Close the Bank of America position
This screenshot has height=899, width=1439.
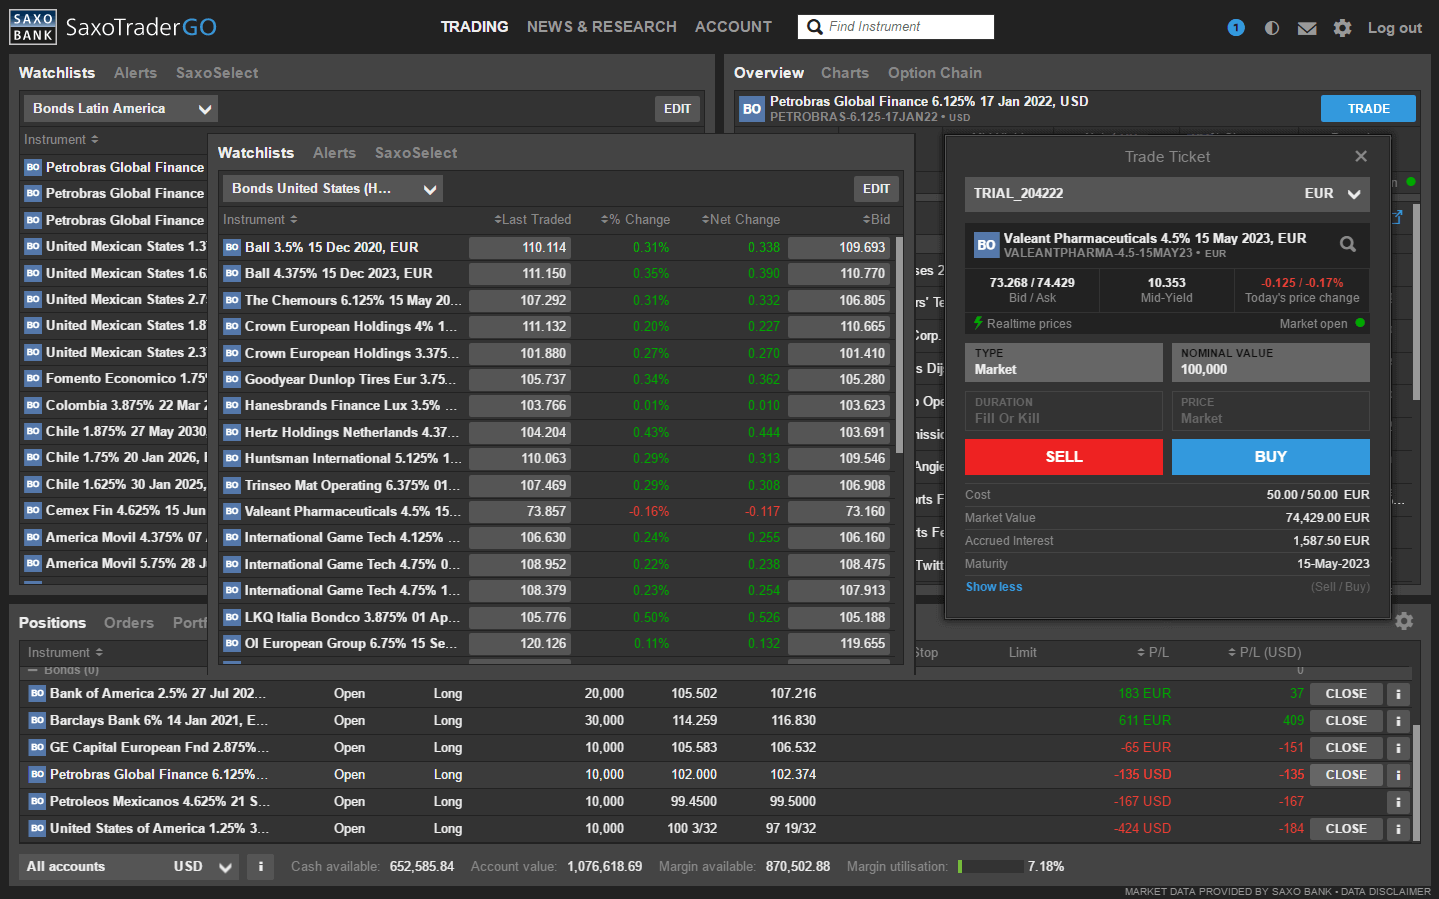(1346, 694)
